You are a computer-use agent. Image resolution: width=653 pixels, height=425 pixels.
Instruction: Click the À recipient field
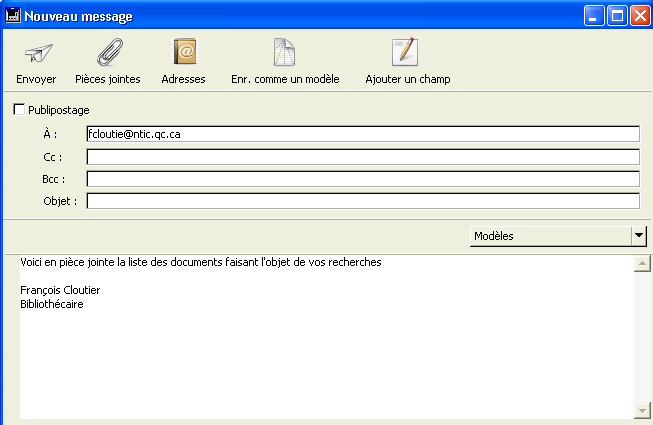362,134
